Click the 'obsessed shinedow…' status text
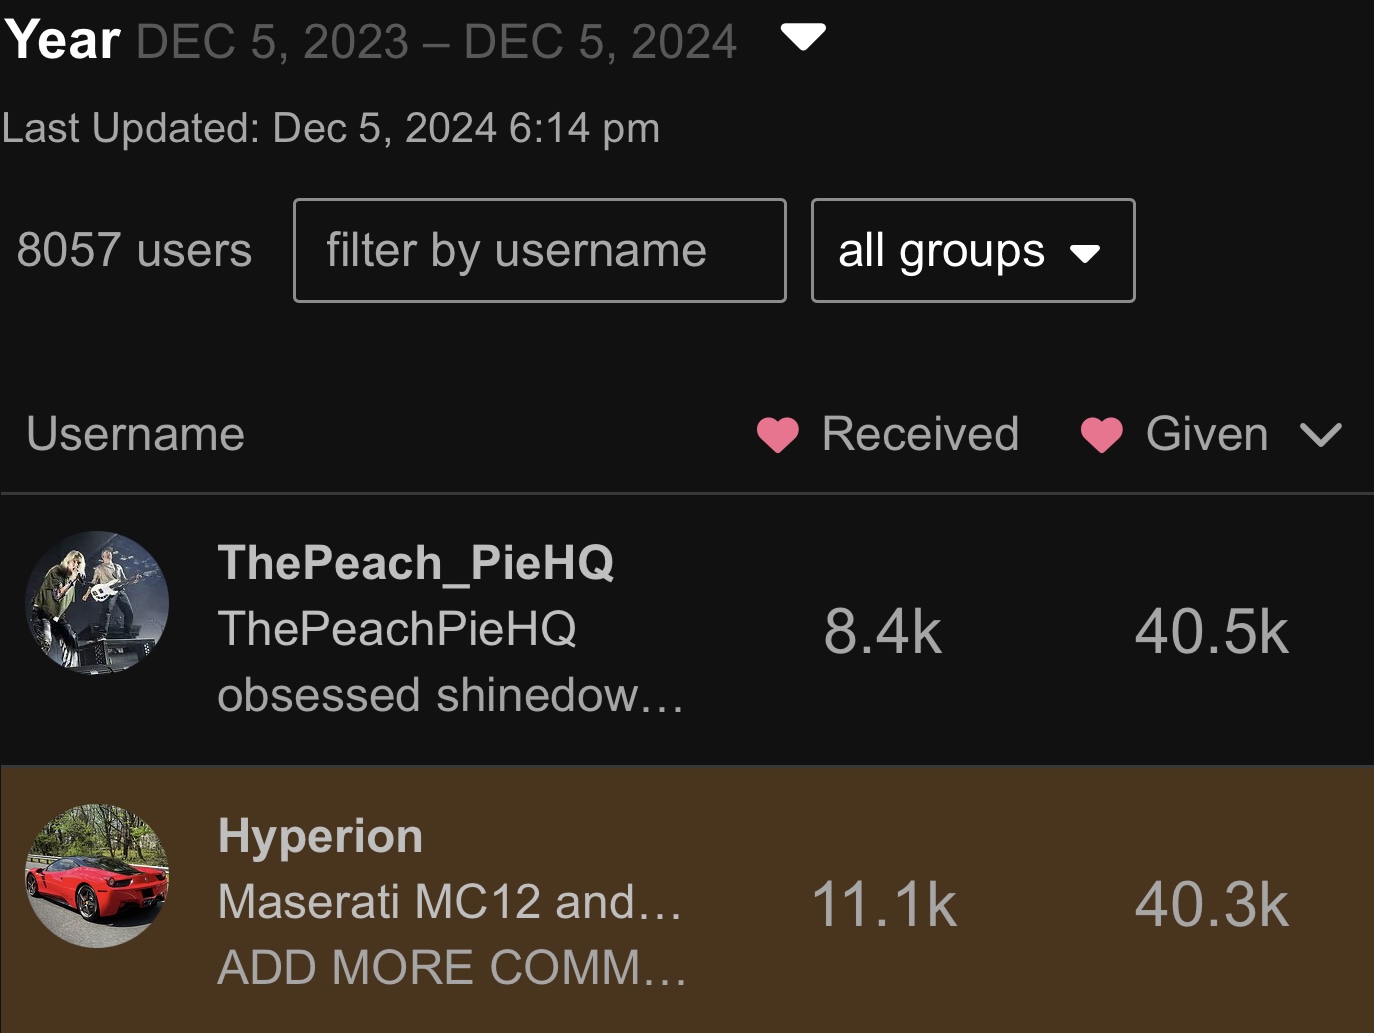Image resolution: width=1374 pixels, height=1033 pixels. (450, 695)
